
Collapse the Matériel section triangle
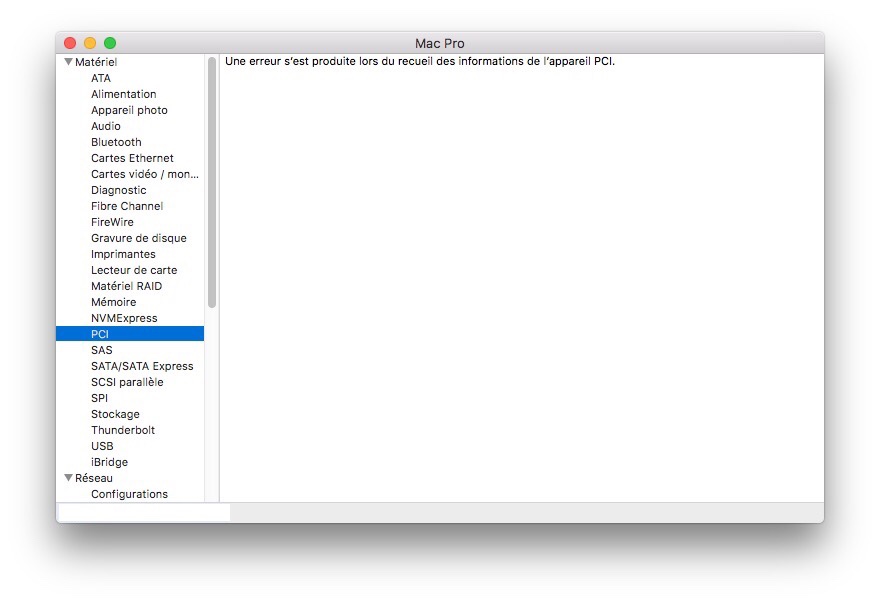tap(68, 62)
